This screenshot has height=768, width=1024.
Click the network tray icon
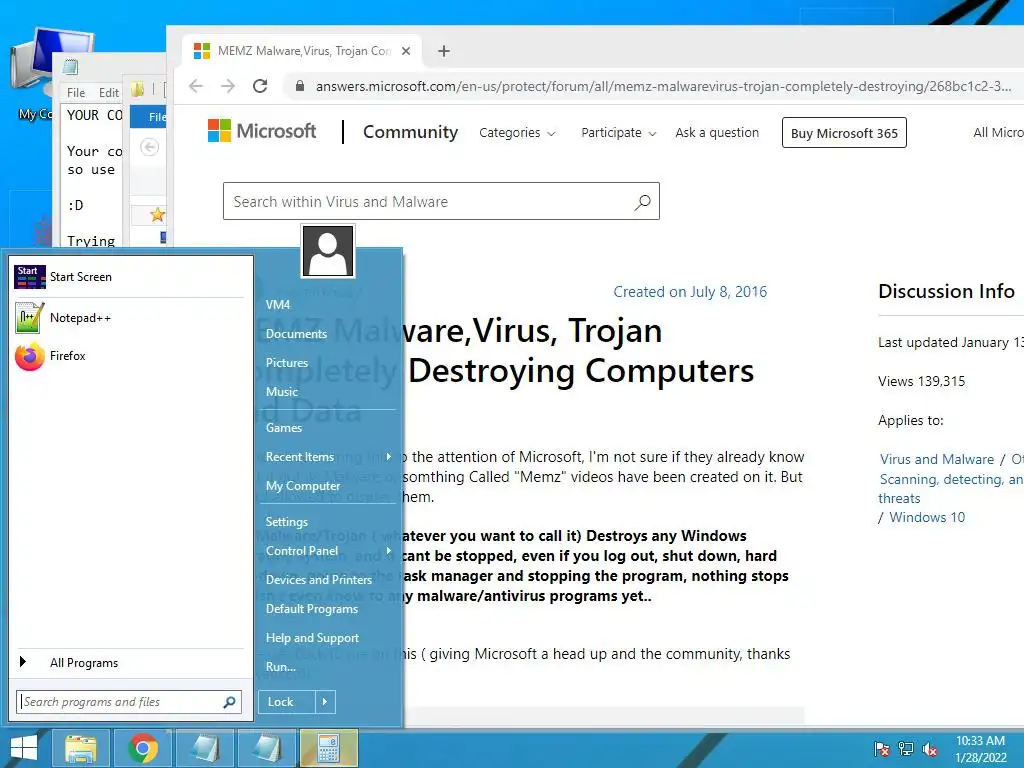pos(906,749)
